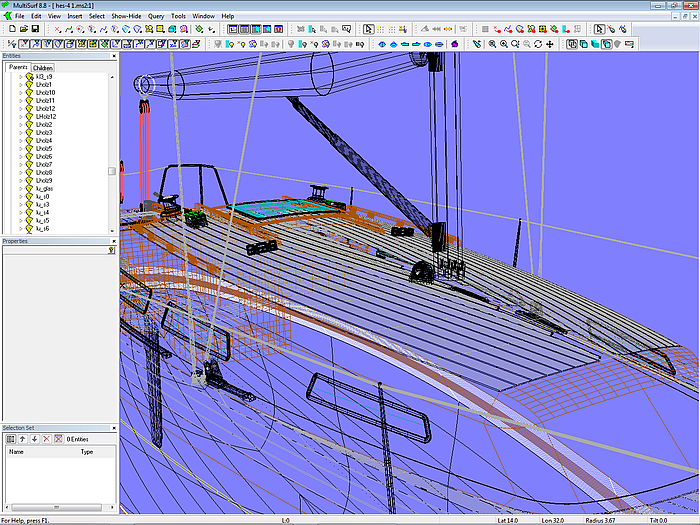Click the Rotate view circular-arrows icon
Viewport: 700px width, 525px height.
click(x=538, y=44)
